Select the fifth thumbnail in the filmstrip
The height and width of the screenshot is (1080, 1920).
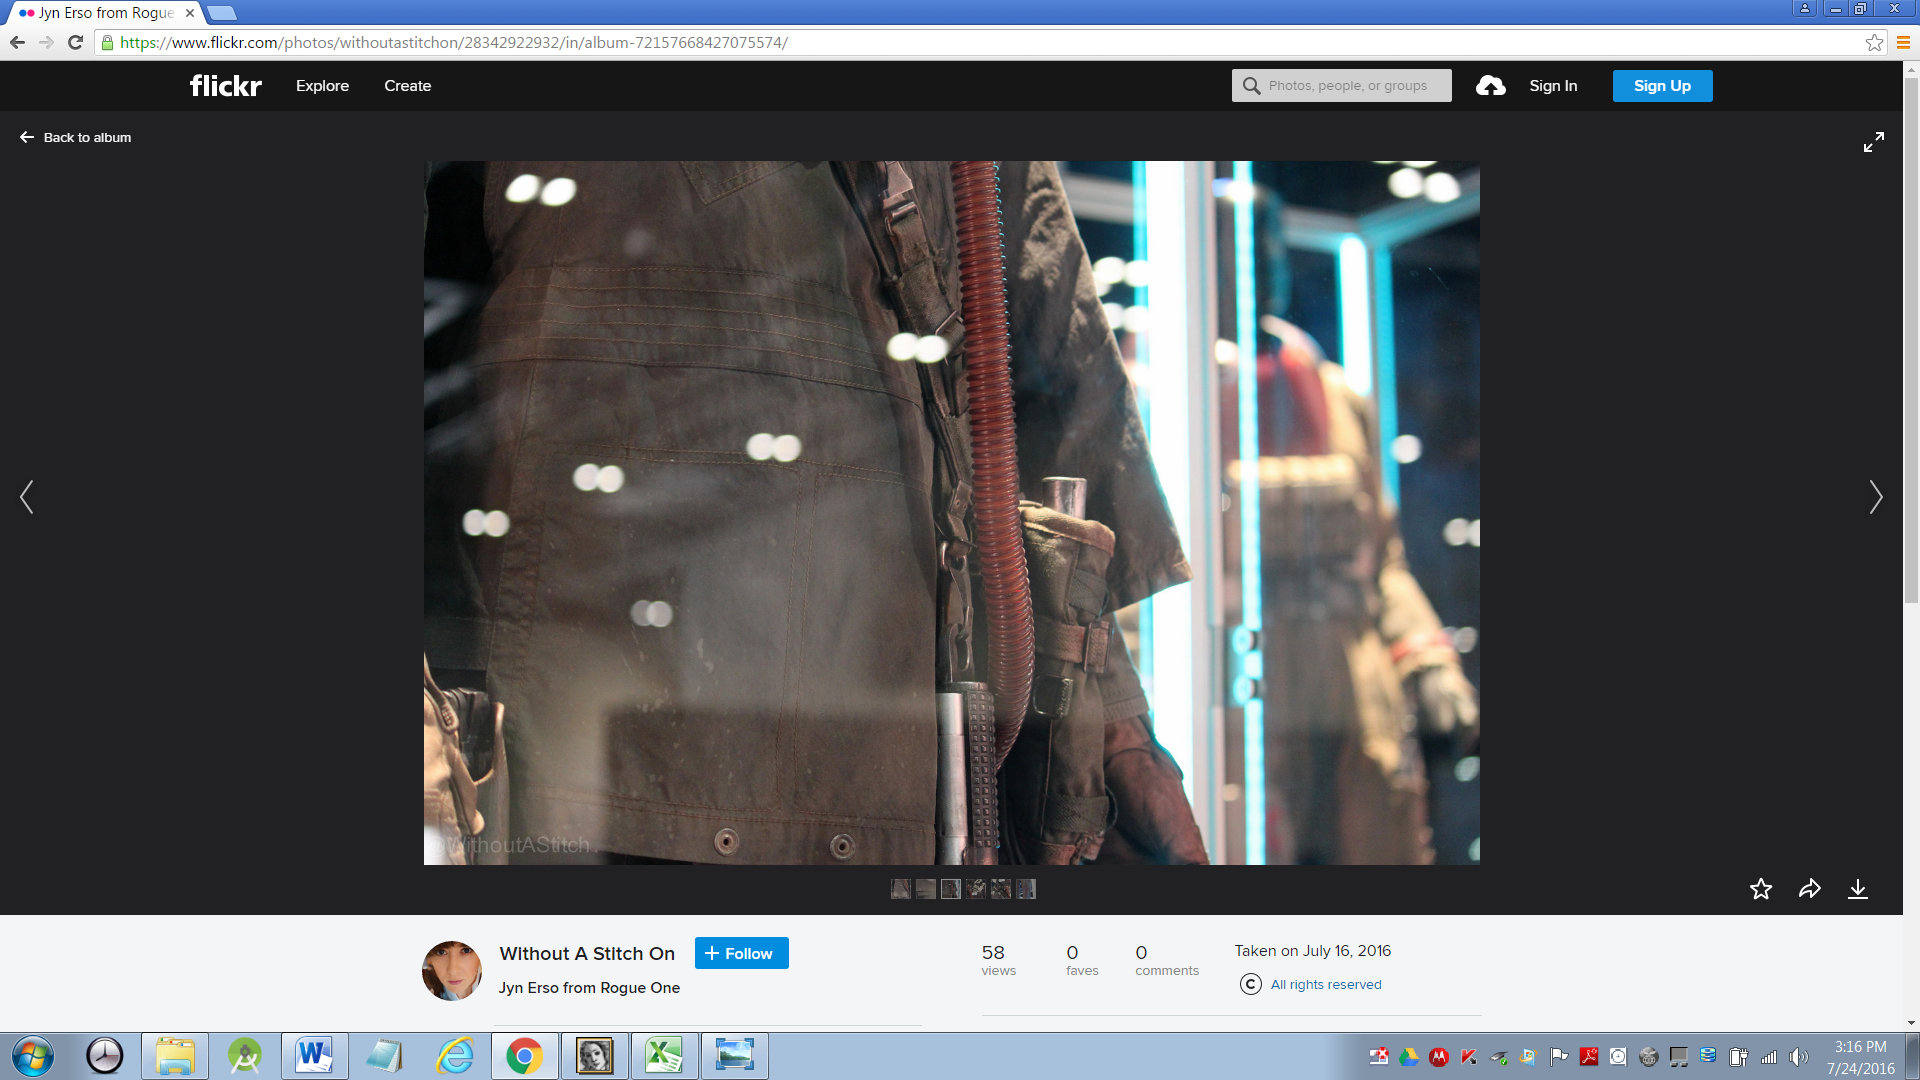coord(1001,889)
